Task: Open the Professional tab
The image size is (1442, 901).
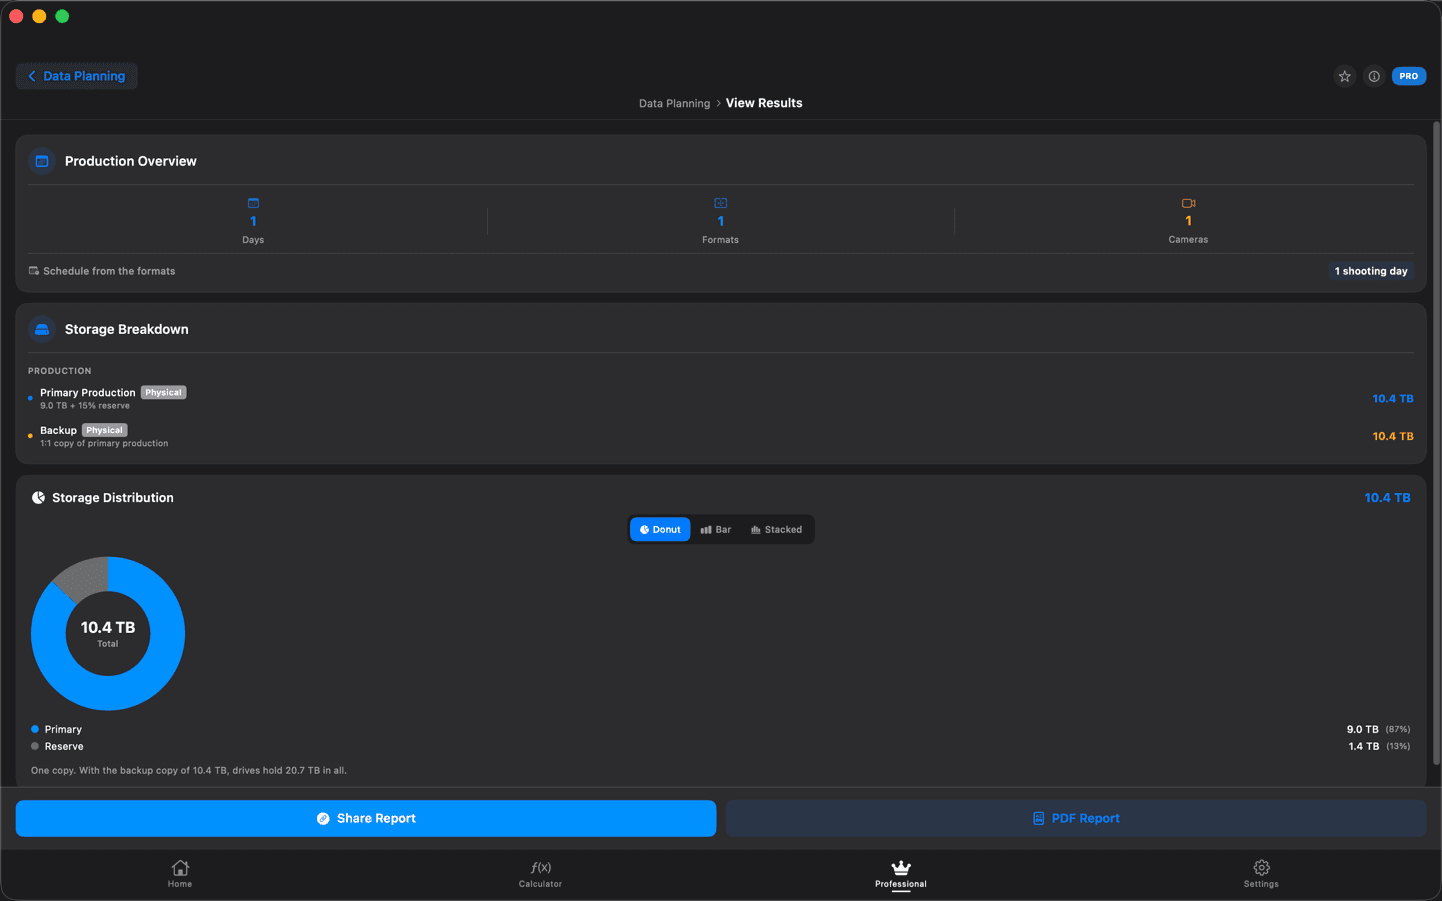Action: (x=901, y=874)
